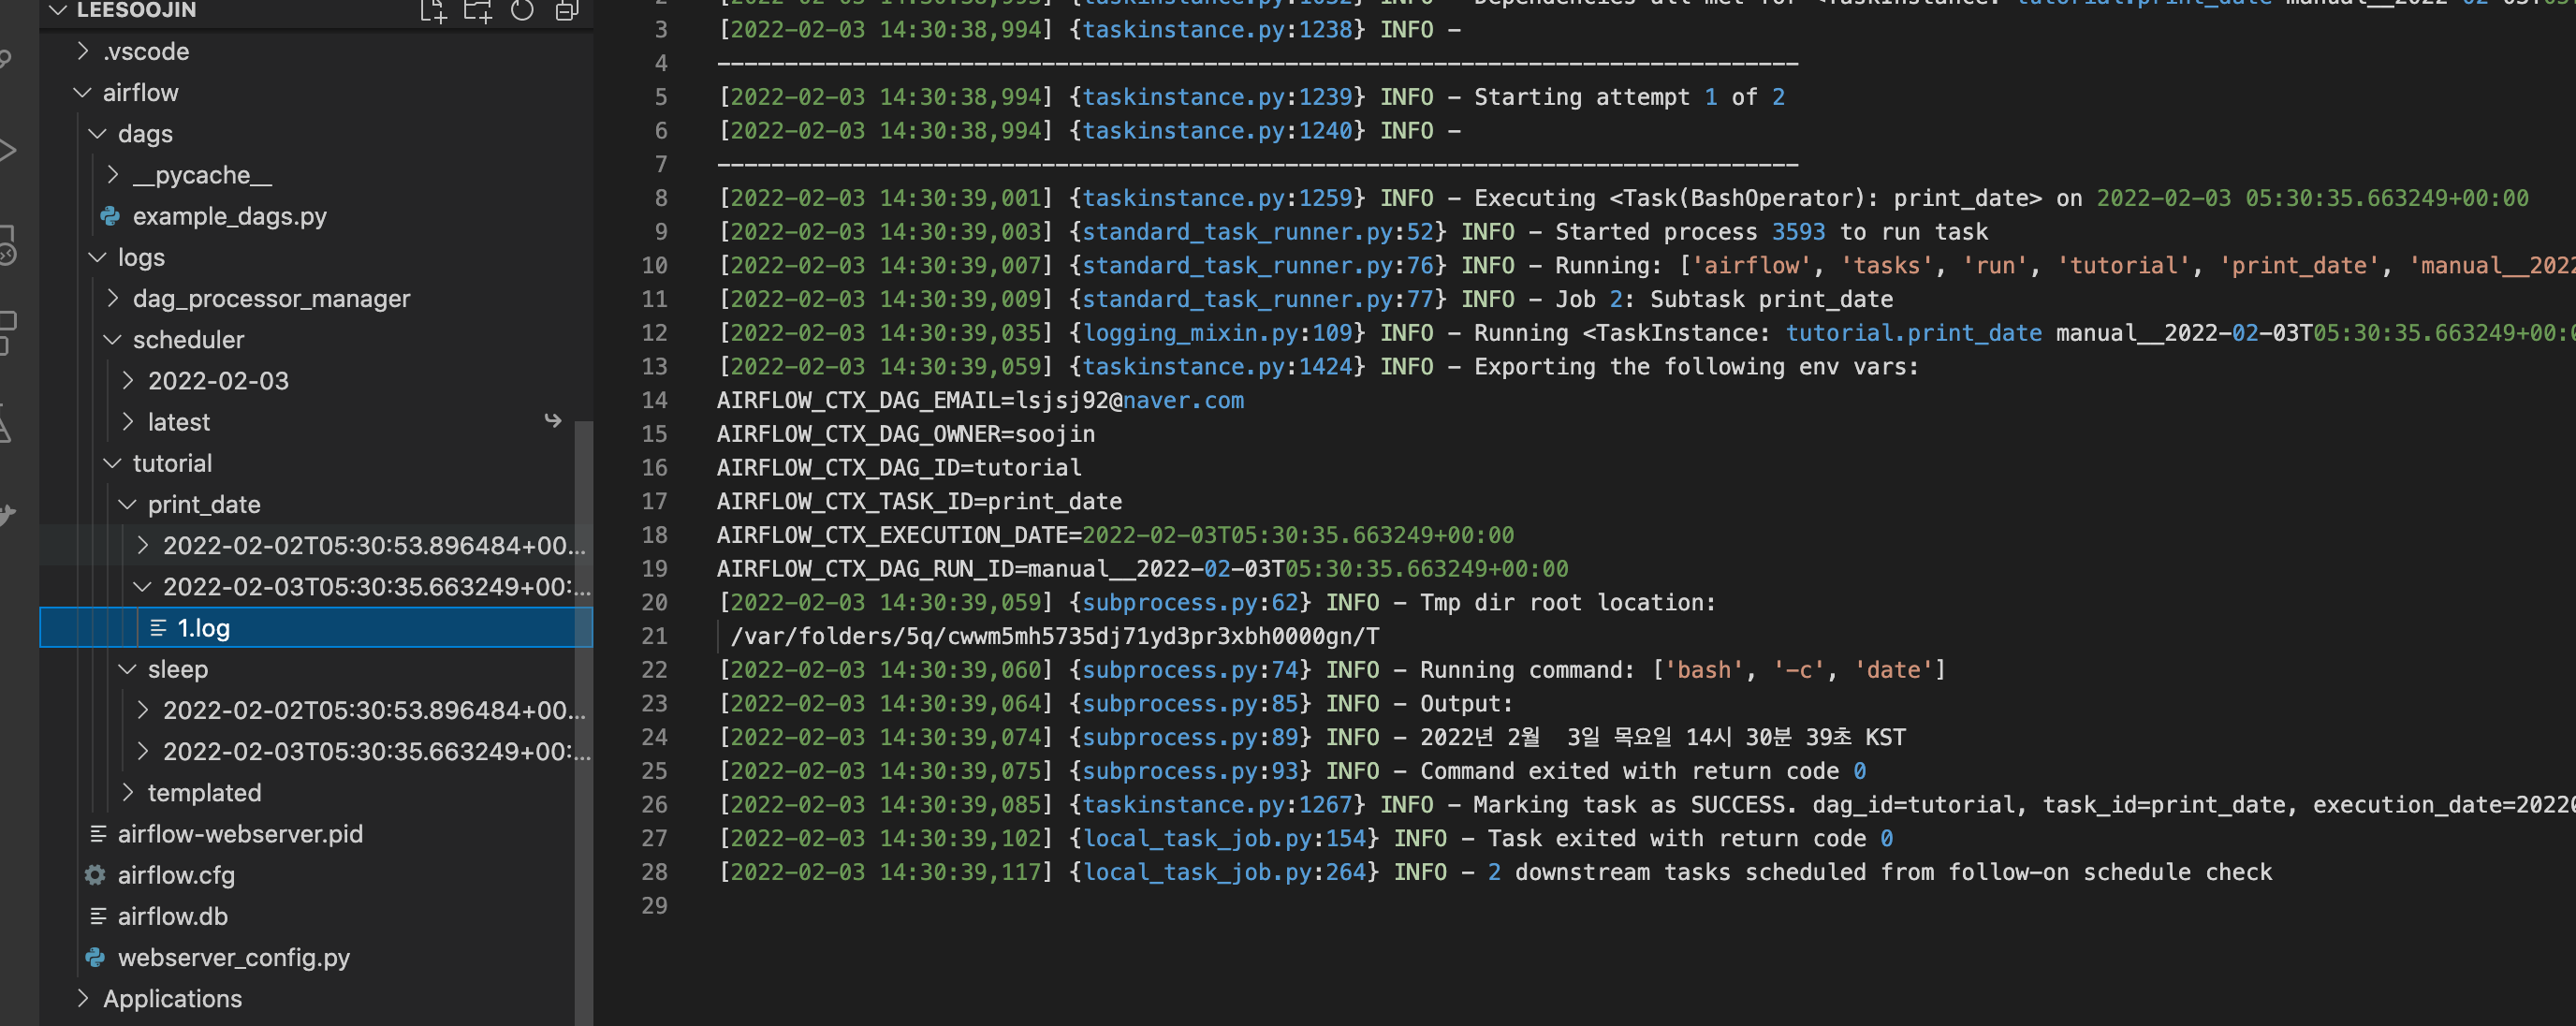Click the New File icon in explorer header
The image size is (2576, 1026).
[433, 11]
